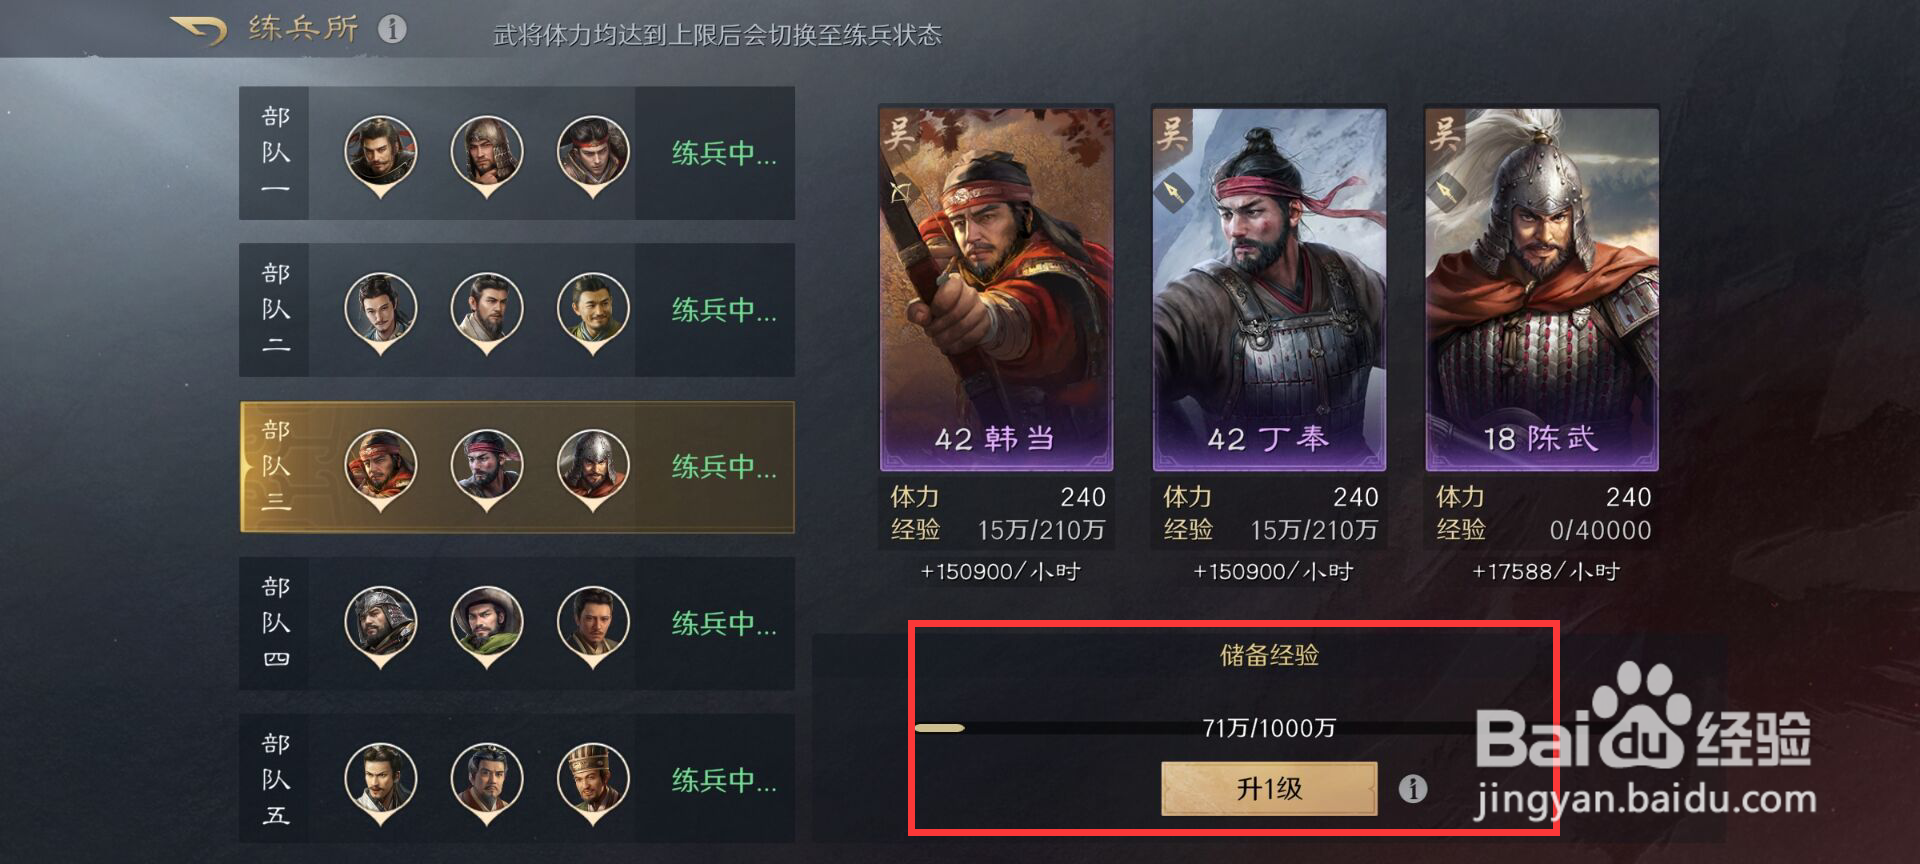Screen dimensions: 1920x864
Task: Click 练兵中 status of 部队一
Action: click(724, 153)
